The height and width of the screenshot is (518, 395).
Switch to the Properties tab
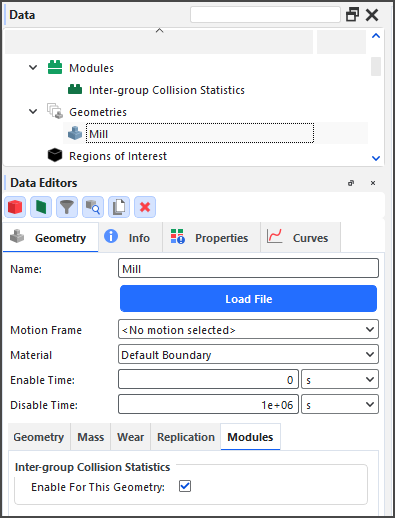coord(211,238)
